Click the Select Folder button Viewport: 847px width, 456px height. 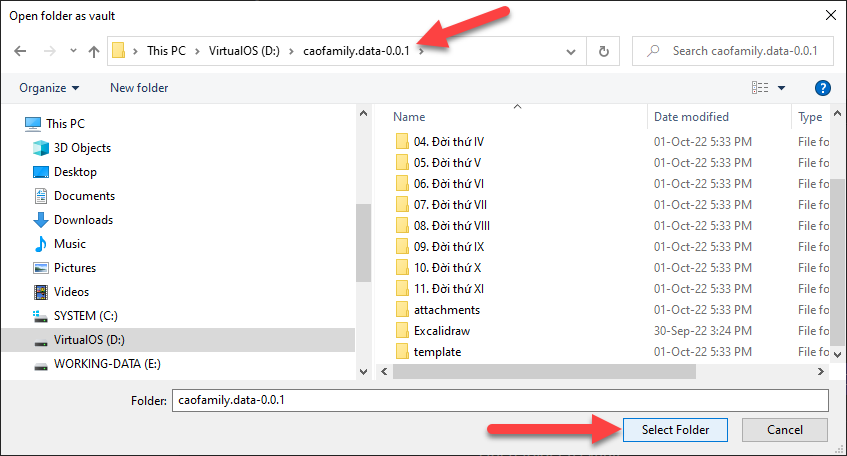point(675,430)
